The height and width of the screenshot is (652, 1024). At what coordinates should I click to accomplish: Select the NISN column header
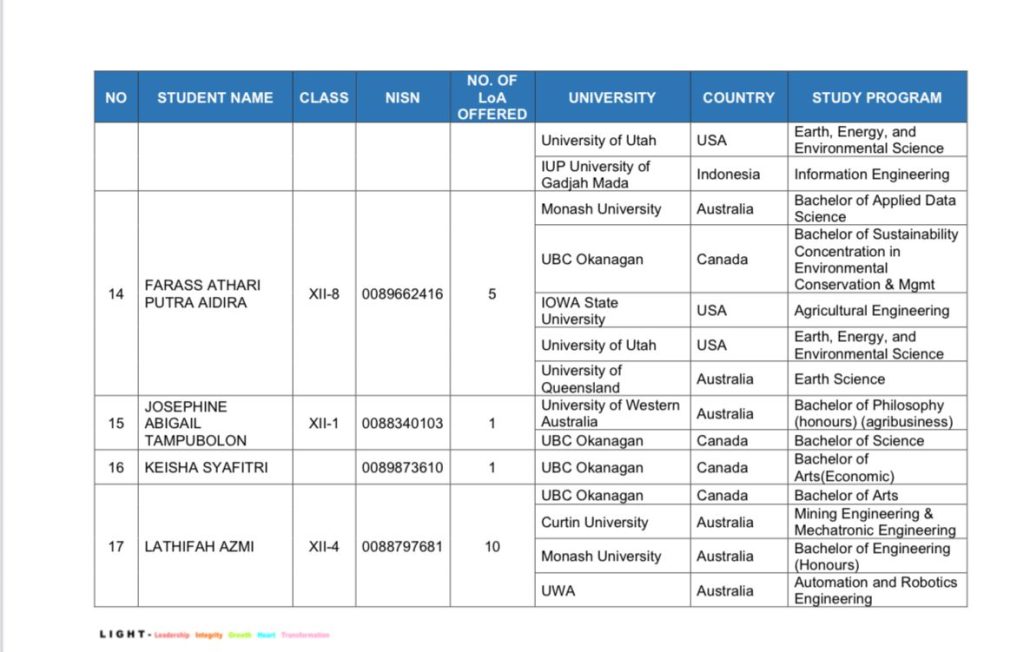[x=402, y=97]
